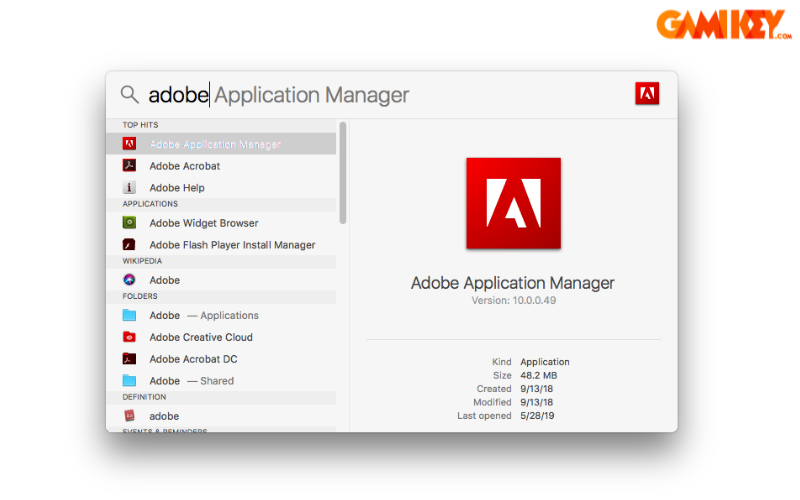Click the adobe dictionary definition icon

point(129,415)
